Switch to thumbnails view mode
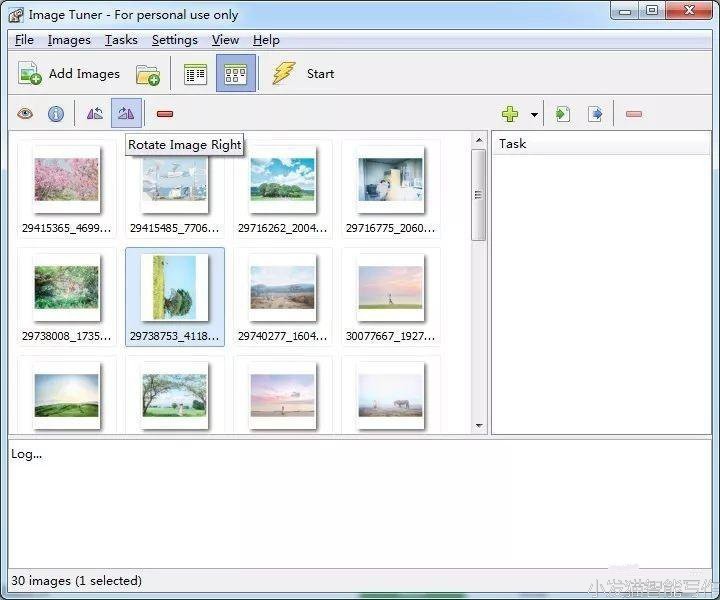The height and width of the screenshot is (600, 720). tap(235, 74)
